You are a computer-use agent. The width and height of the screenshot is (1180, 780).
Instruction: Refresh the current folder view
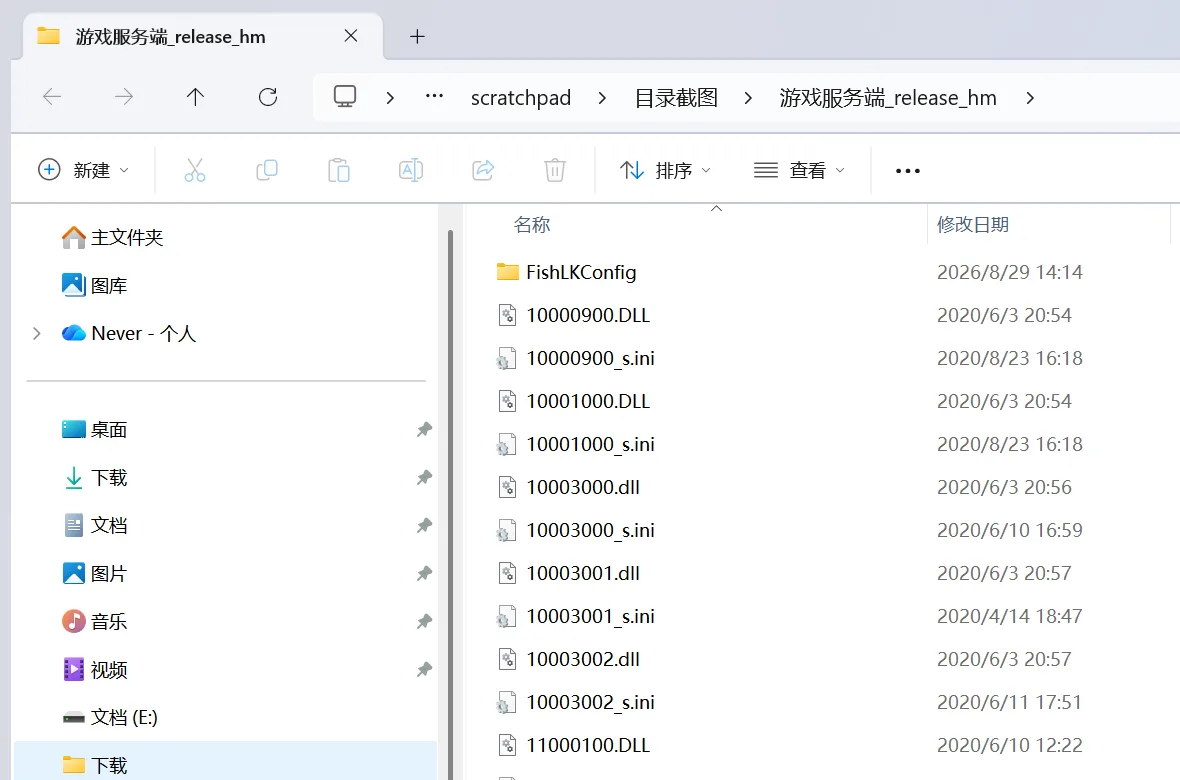pyautogui.click(x=268, y=96)
